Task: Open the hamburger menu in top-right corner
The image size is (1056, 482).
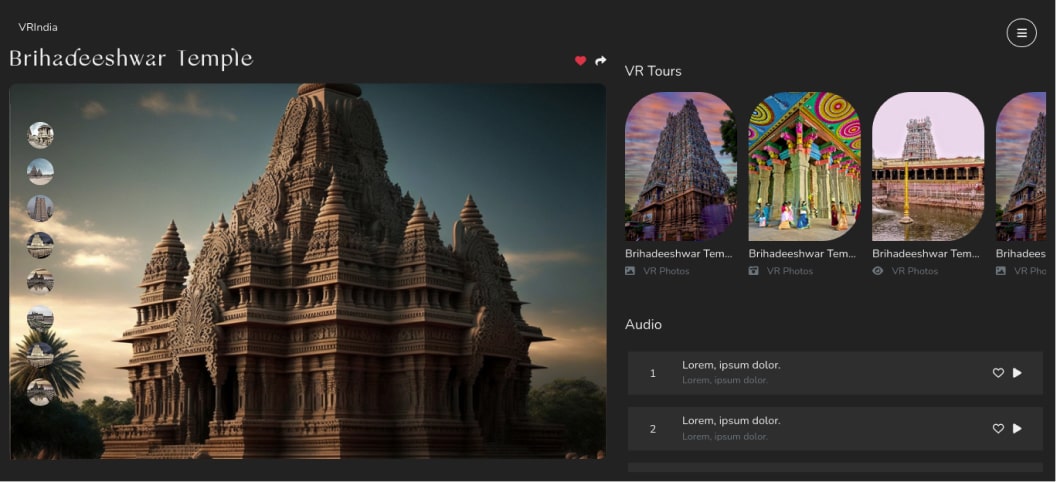Action: [x=1021, y=33]
